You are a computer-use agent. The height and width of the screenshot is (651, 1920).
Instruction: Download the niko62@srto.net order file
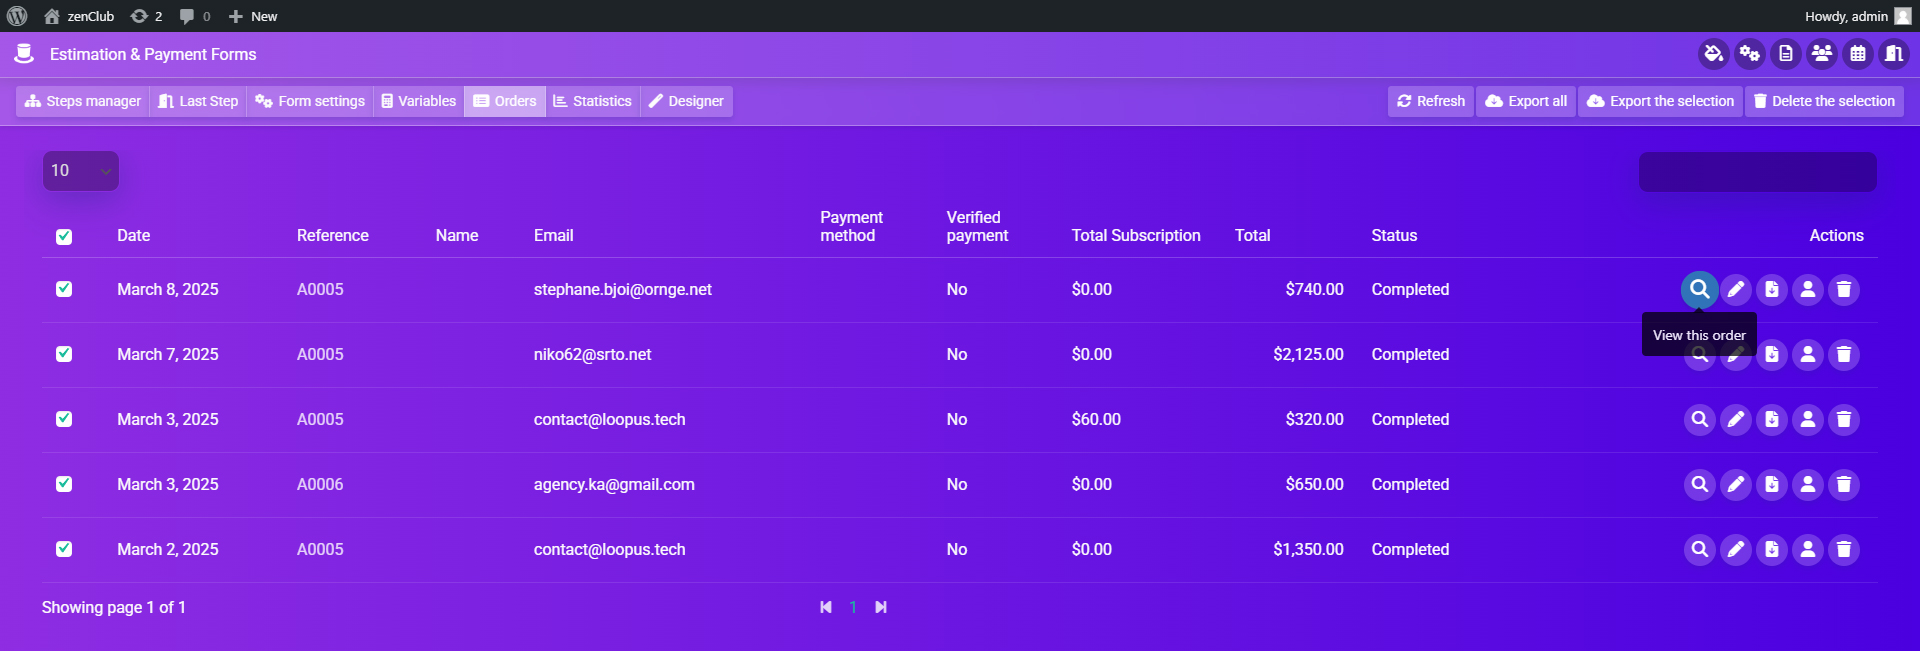[1772, 355]
